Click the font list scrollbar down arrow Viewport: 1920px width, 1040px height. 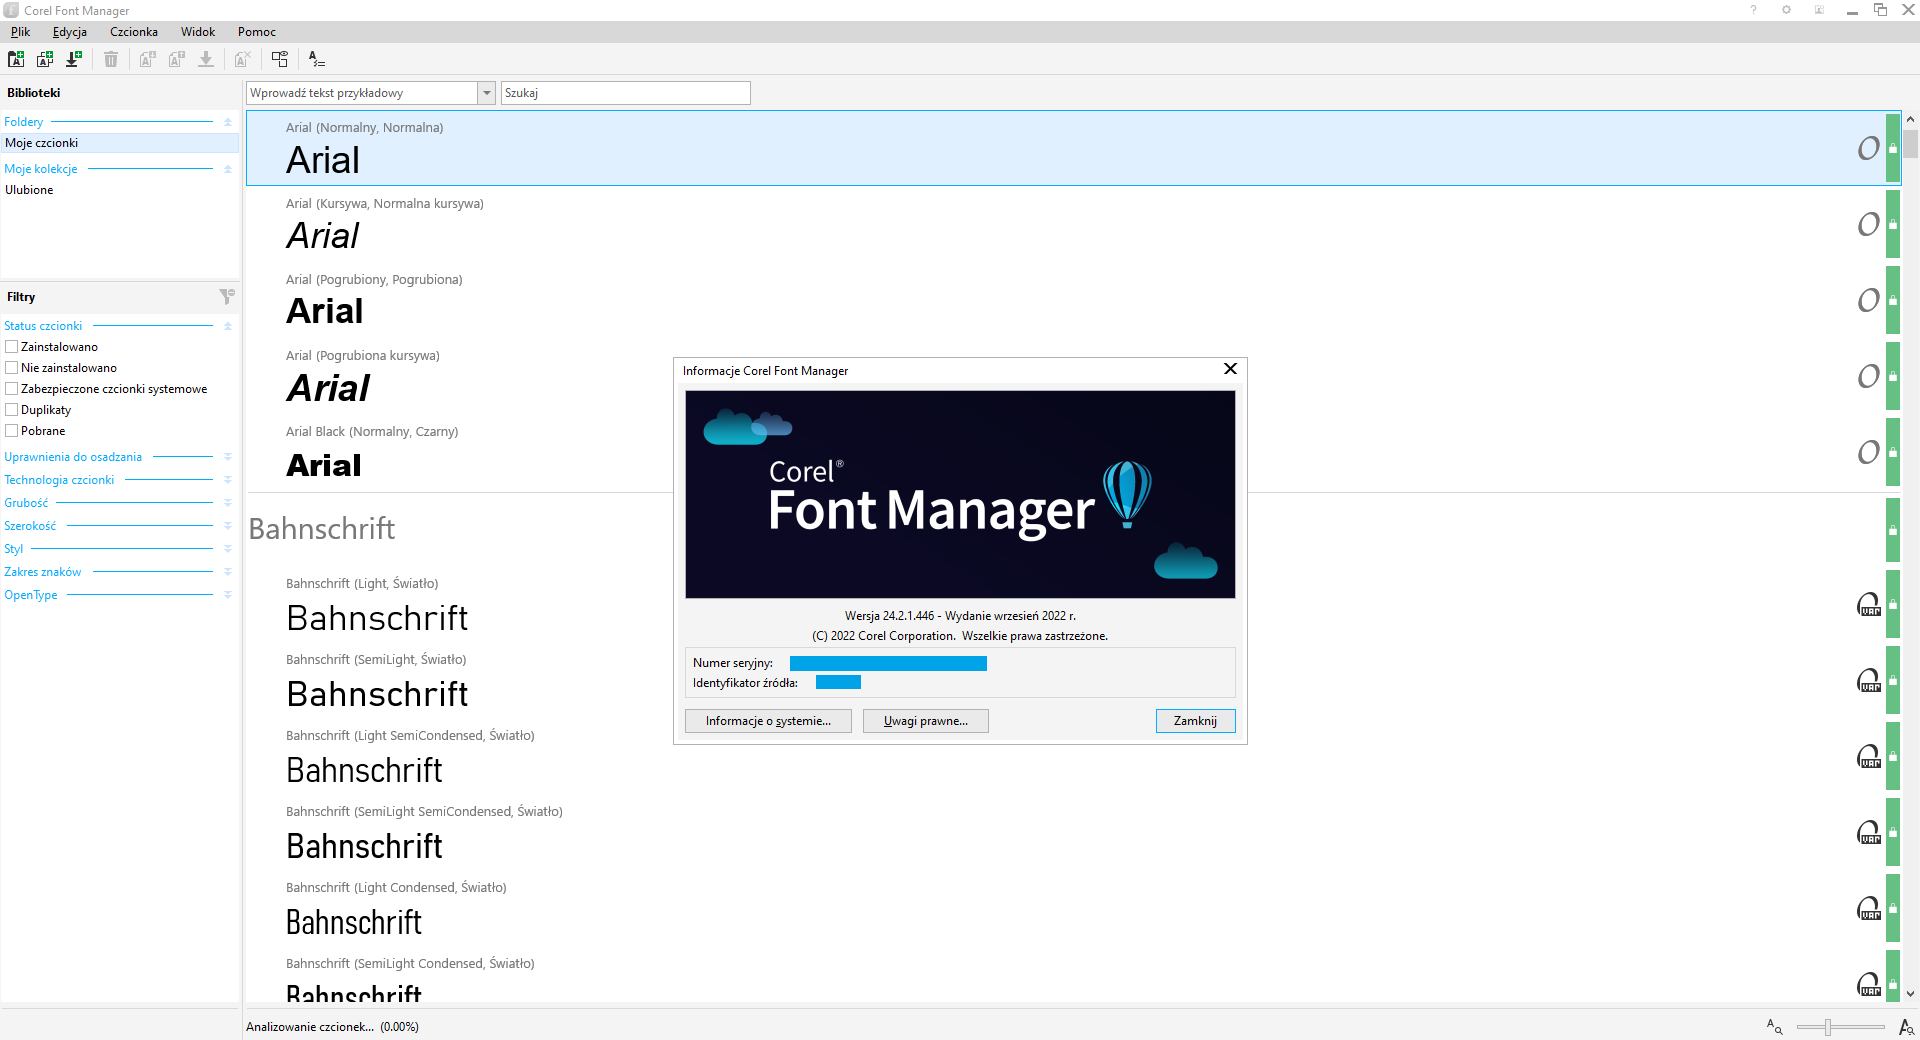coord(1910,994)
